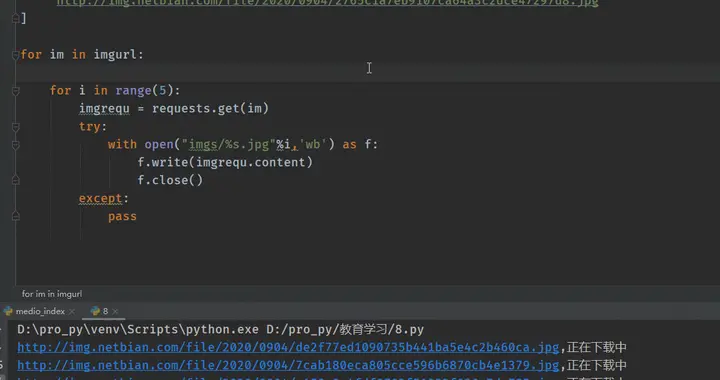
Task: Click the 'except:' keyword
Action: coord(103,199)
